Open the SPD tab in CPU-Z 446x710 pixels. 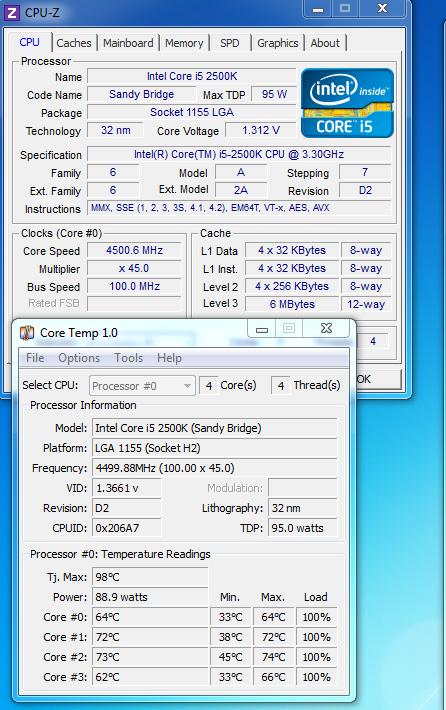(x=230, y=43)
